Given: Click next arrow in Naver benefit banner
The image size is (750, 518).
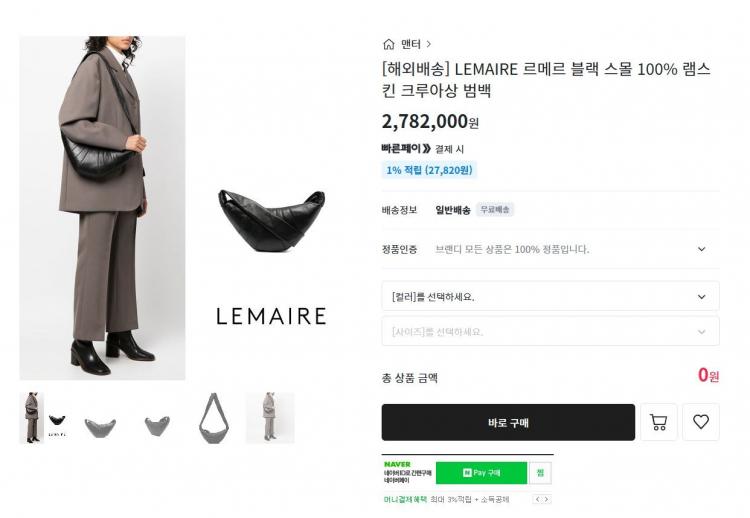Looking at the screenshot, I should (x=547, y=499).
